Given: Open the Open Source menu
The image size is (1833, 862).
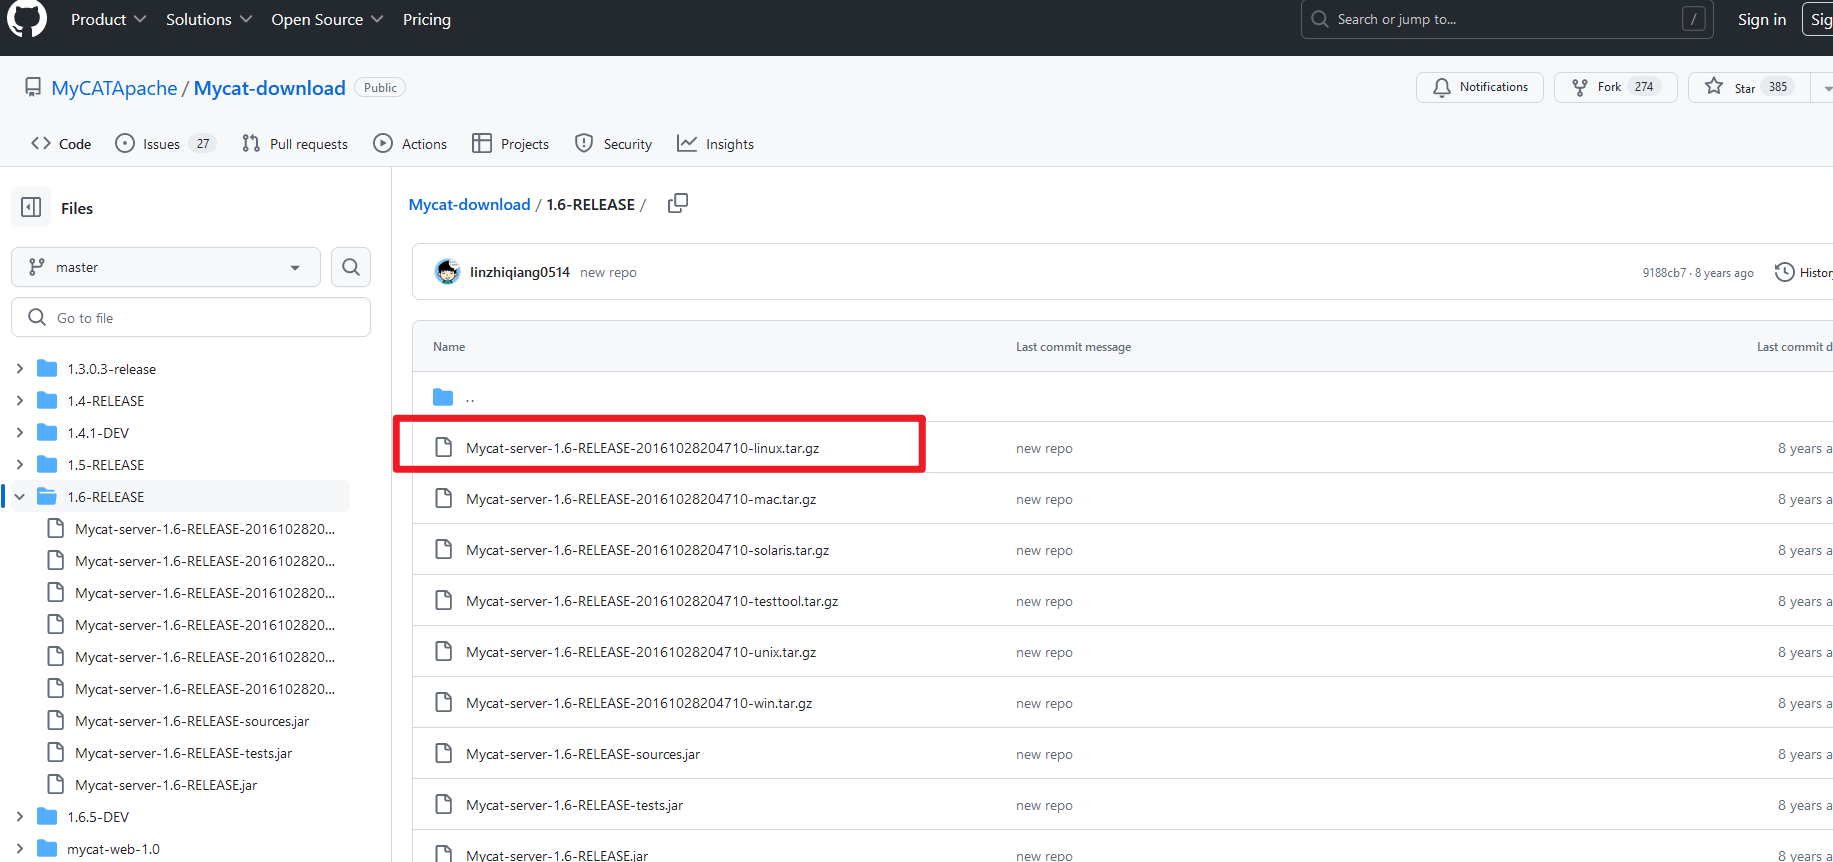Looking at the screenshot, I should (327, 19).
